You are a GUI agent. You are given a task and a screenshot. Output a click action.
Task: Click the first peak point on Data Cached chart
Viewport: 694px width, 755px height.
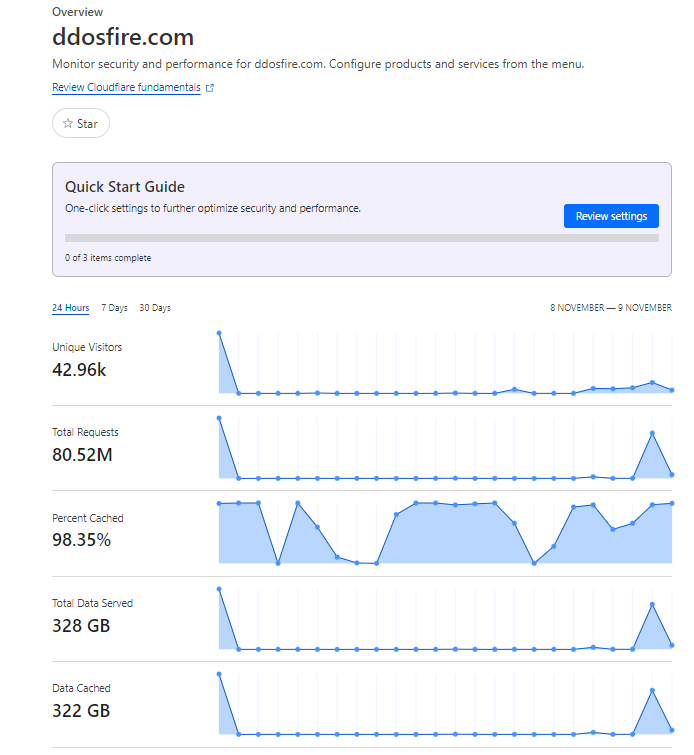219,674
